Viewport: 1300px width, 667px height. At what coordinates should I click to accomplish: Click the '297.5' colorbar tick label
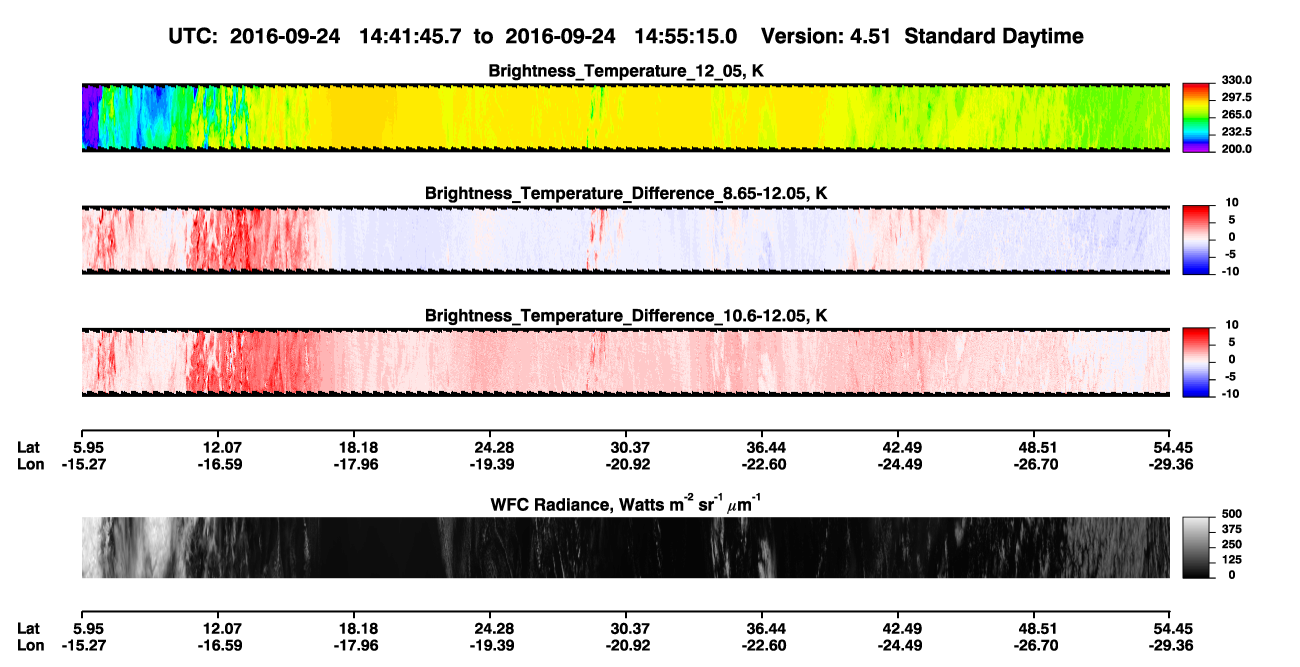[1237, 97]
